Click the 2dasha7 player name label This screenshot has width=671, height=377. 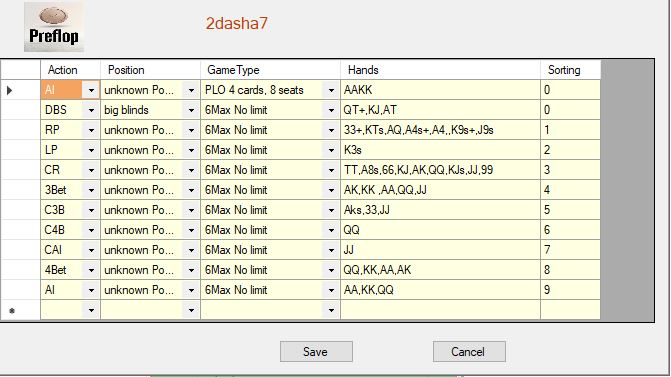pos(237,23)
